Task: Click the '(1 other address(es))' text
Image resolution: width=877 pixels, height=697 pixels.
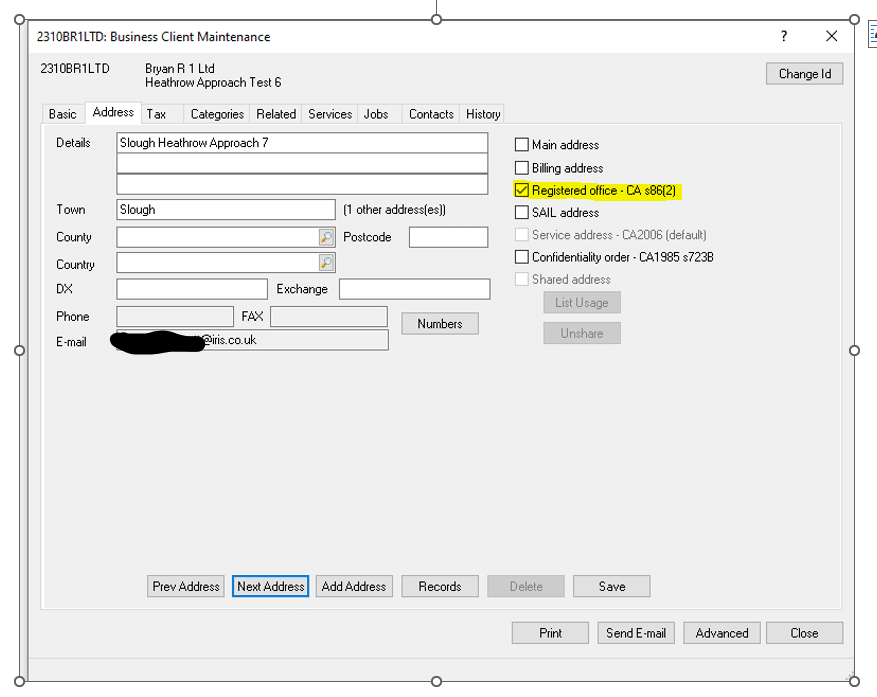Action: click(394, 210)
